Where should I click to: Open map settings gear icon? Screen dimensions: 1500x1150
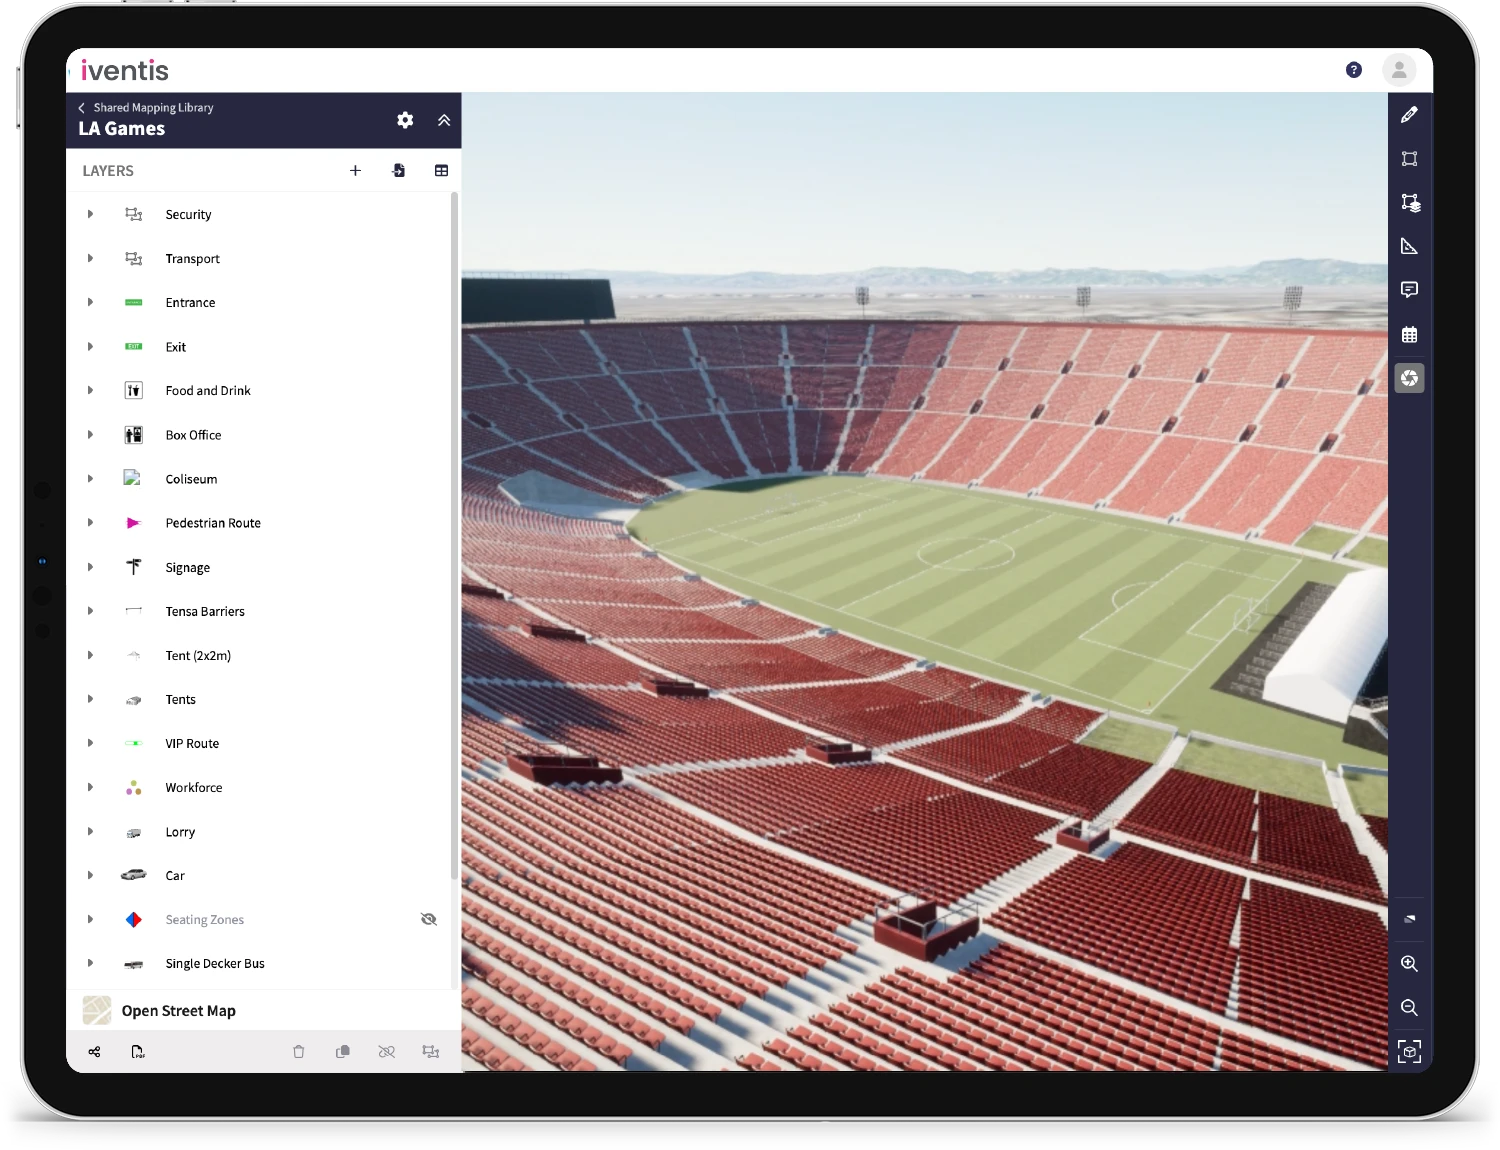(405, 120)
